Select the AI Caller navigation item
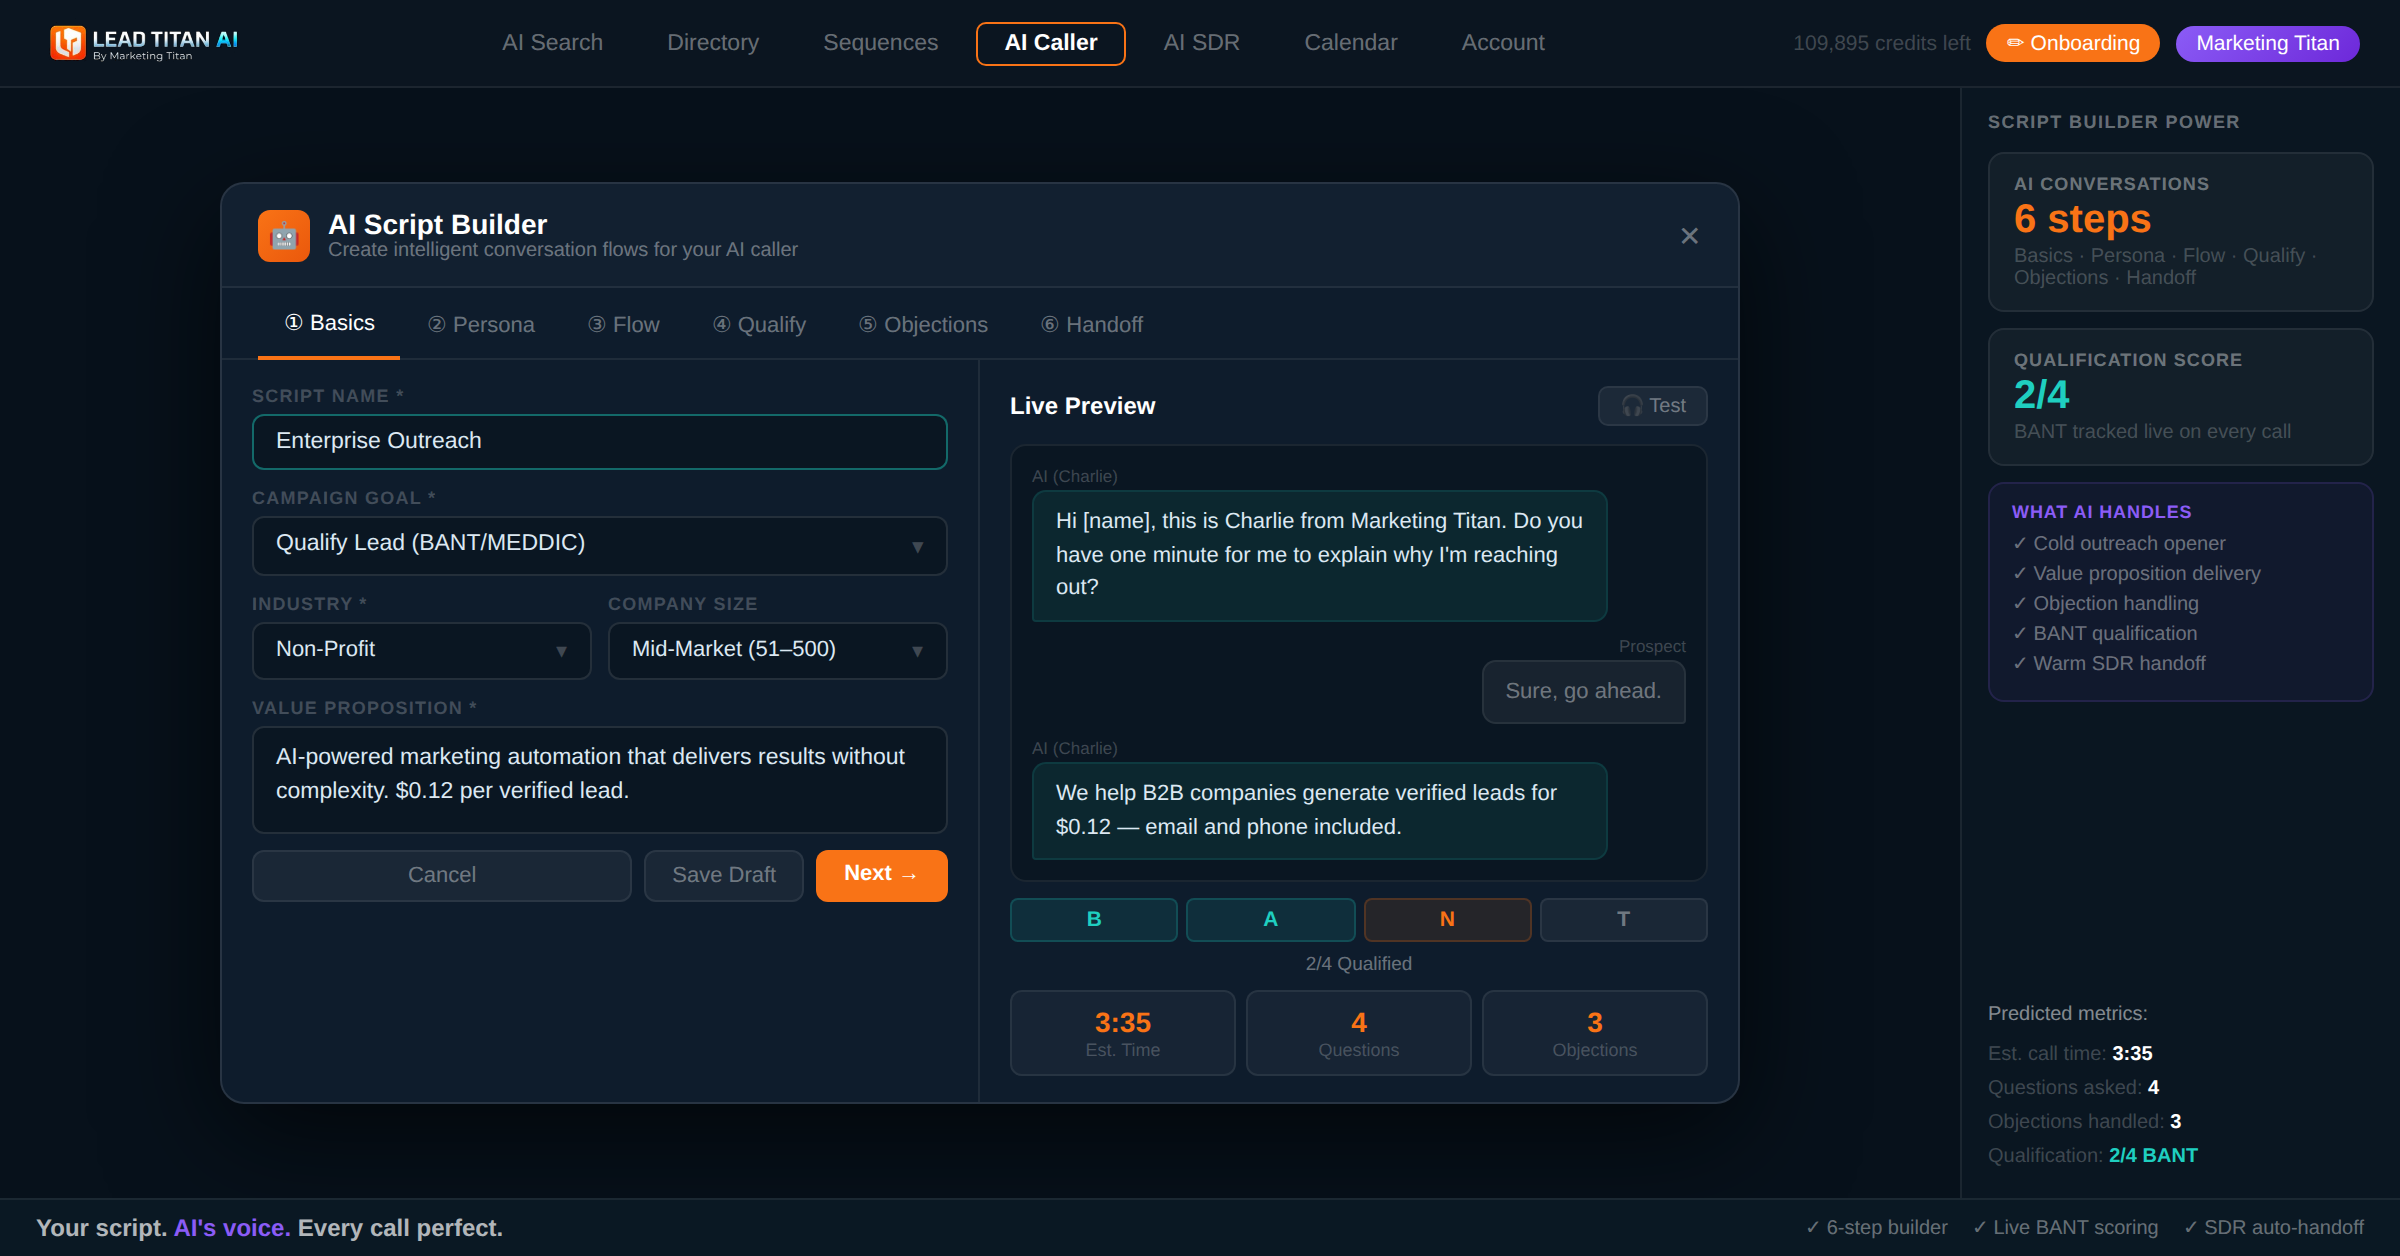This screenshot has width=2400, height=1256. point(1051,43)
